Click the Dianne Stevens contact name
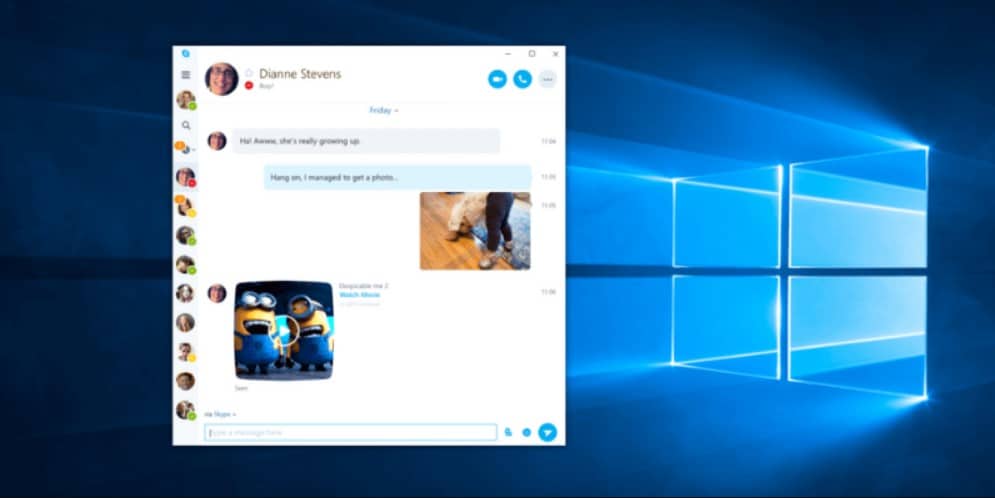Image resolution: width=995 pixels, height=498 pixels. coord(300,74)
